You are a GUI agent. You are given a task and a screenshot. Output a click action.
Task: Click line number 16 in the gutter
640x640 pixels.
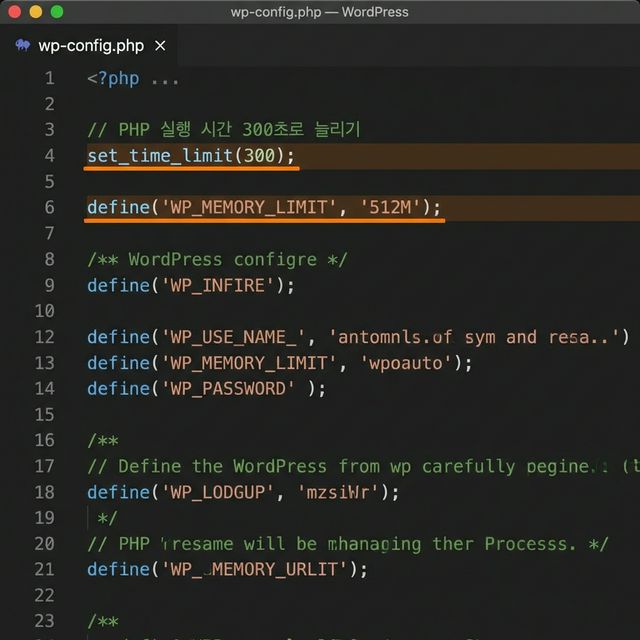pyautogui.click(x=44, y=440)
